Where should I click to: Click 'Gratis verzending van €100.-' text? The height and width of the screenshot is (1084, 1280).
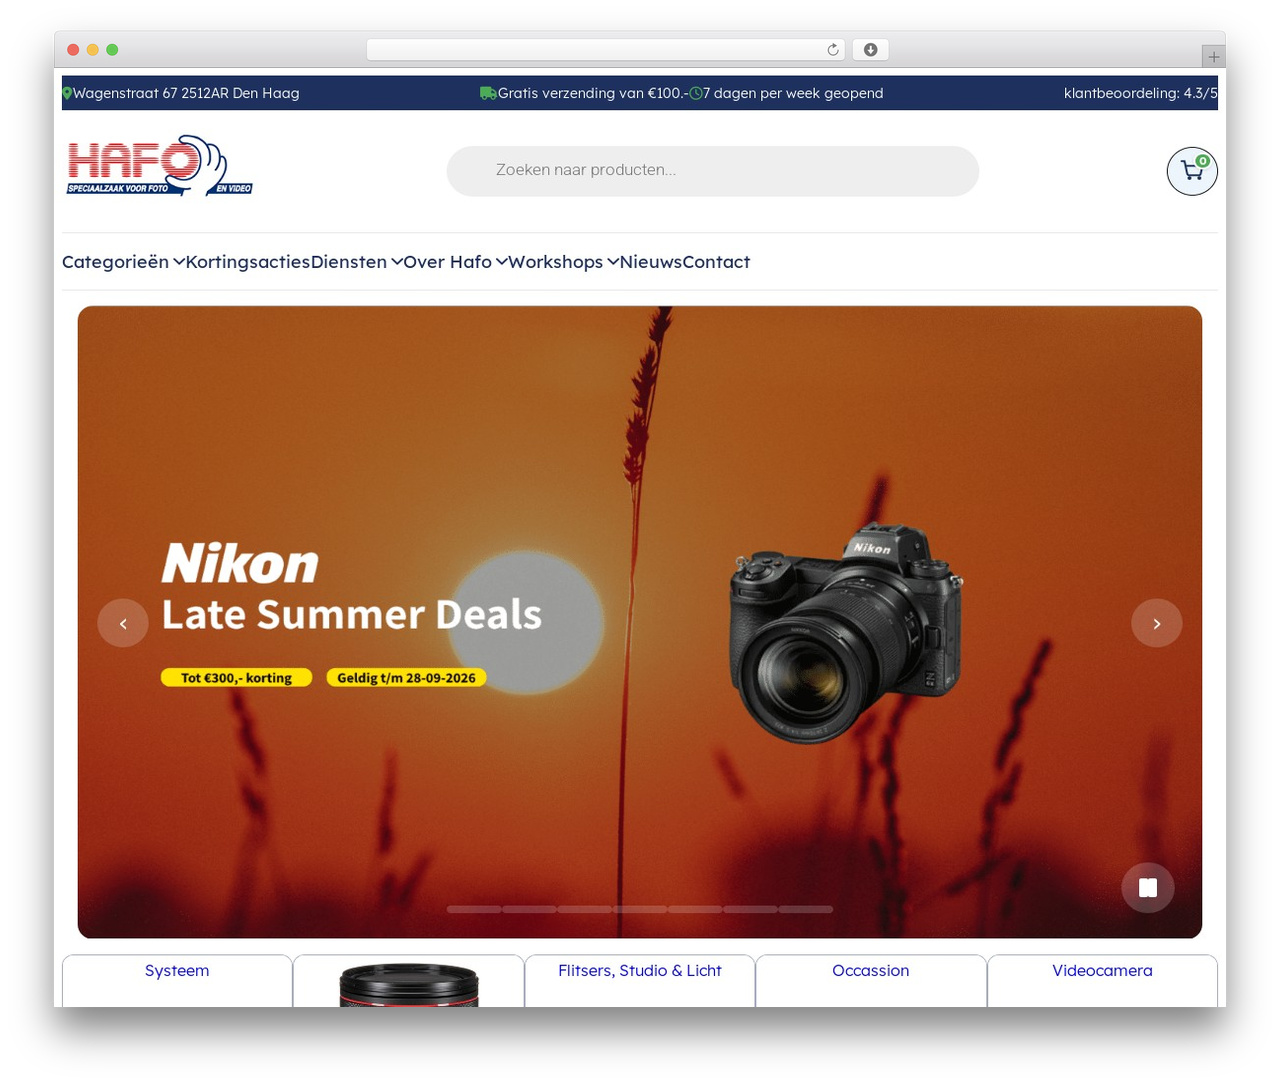593,93
